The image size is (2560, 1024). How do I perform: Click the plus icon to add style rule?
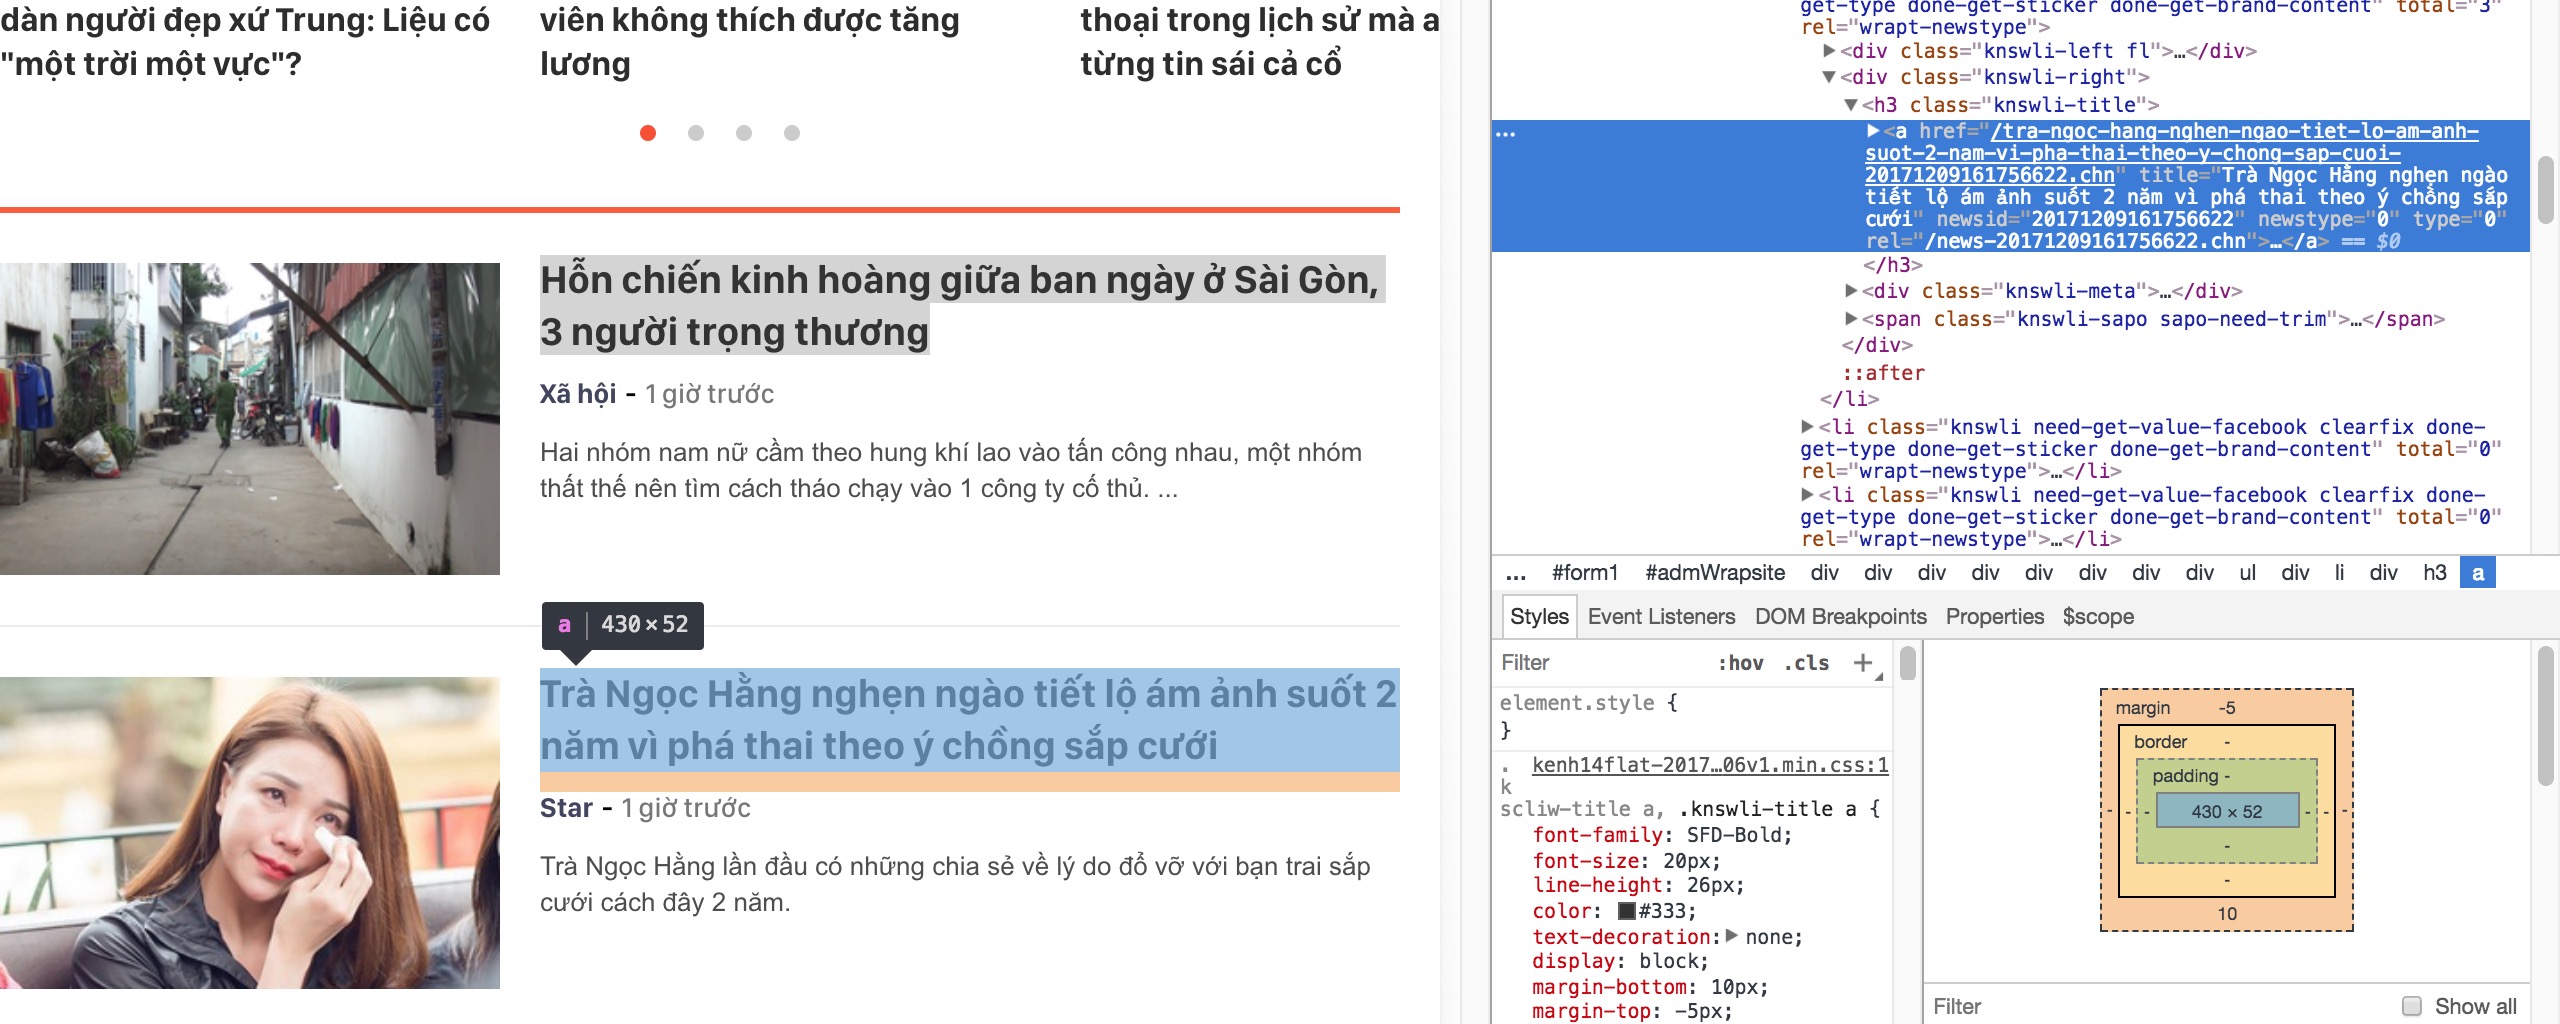pos(1862,663)
